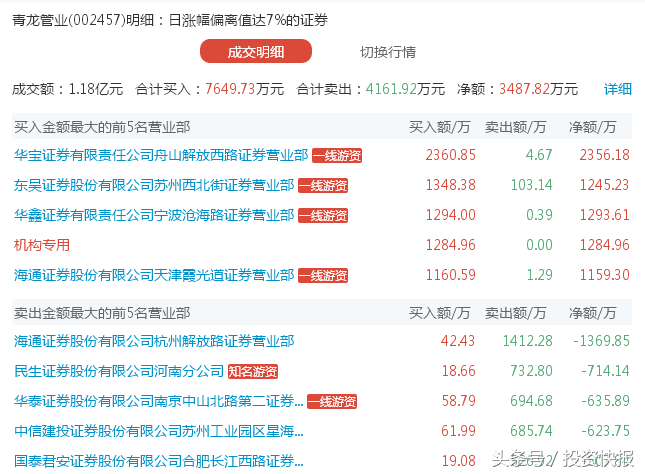
Task: Click total buy value 7649.73万元
Action: [x=244, y=89]
